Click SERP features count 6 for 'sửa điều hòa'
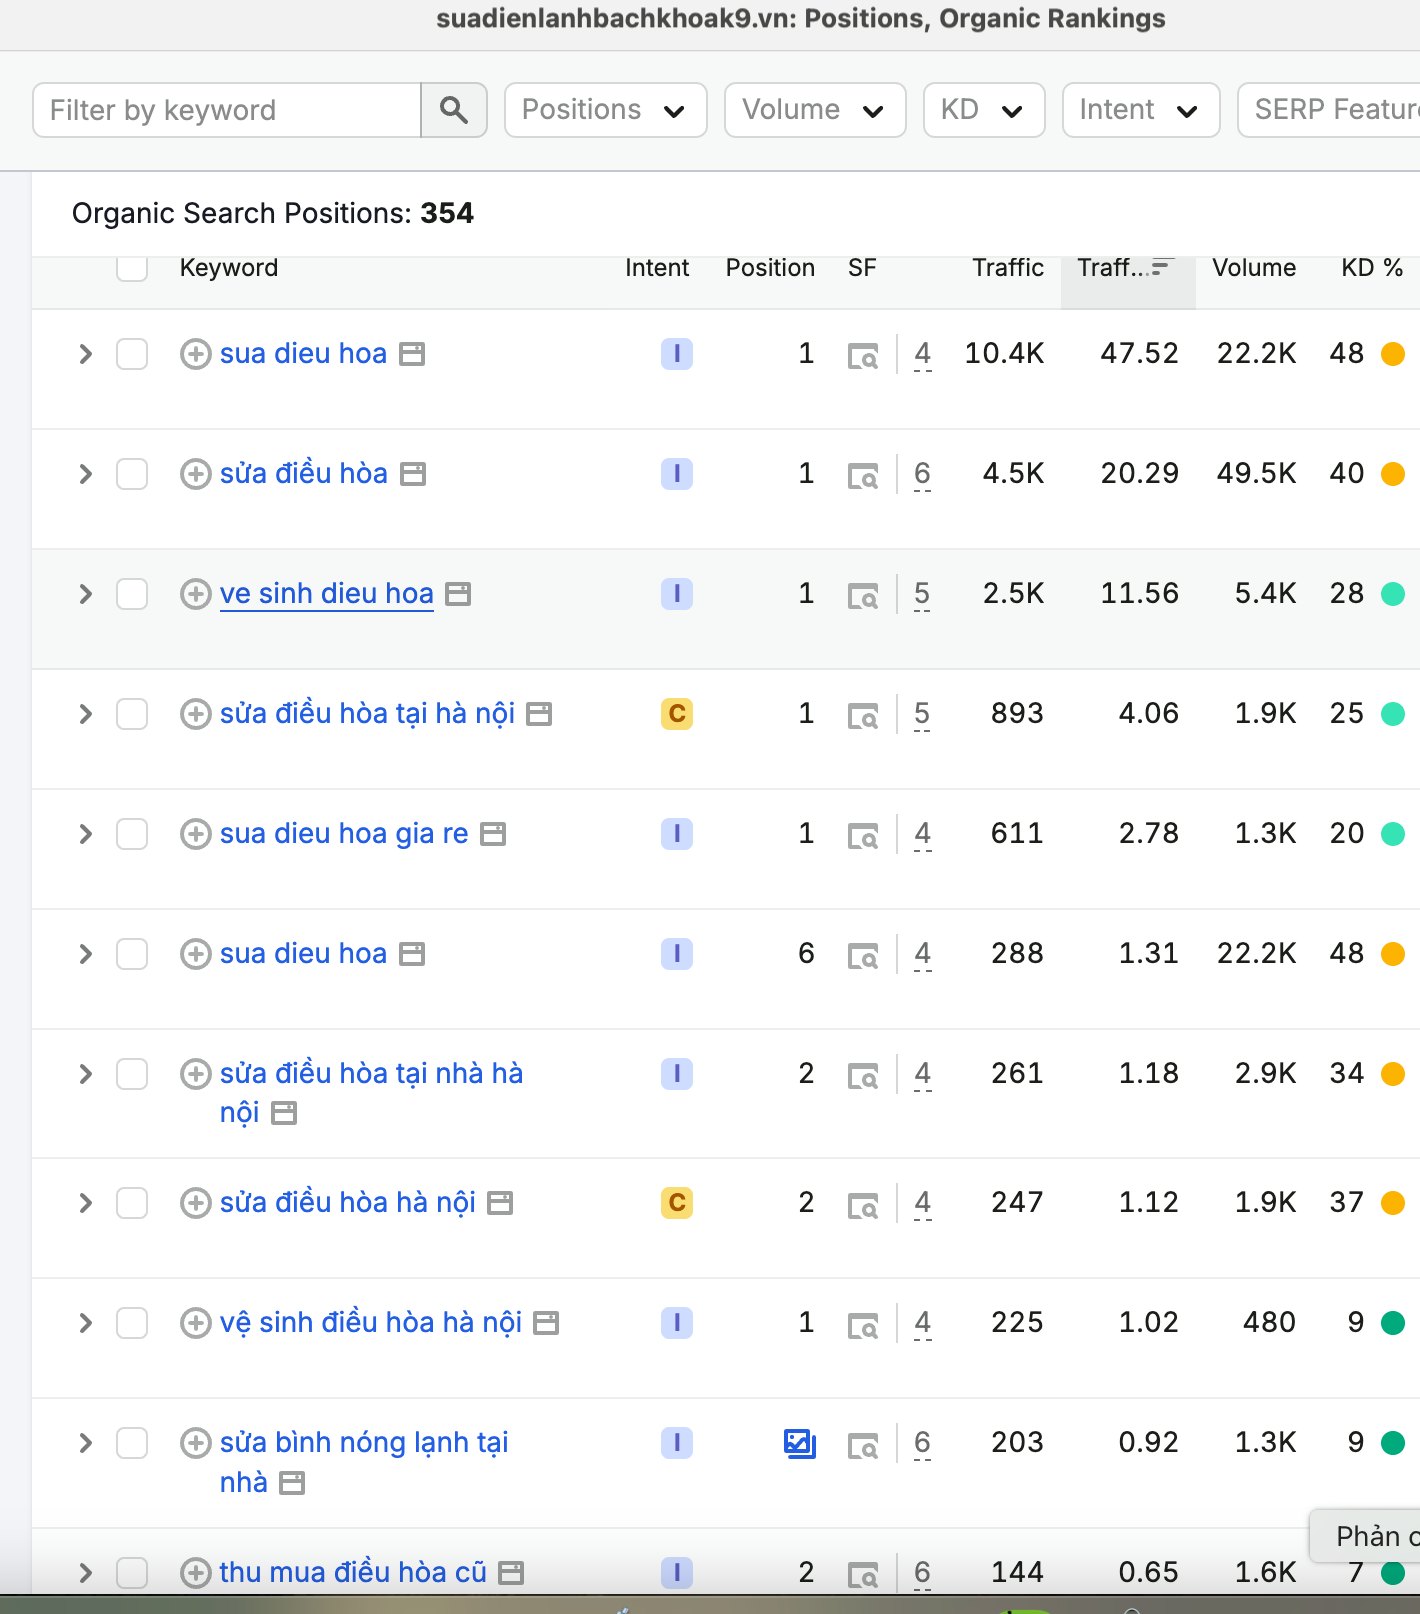1420x1614 pixels. coord(922,474)
